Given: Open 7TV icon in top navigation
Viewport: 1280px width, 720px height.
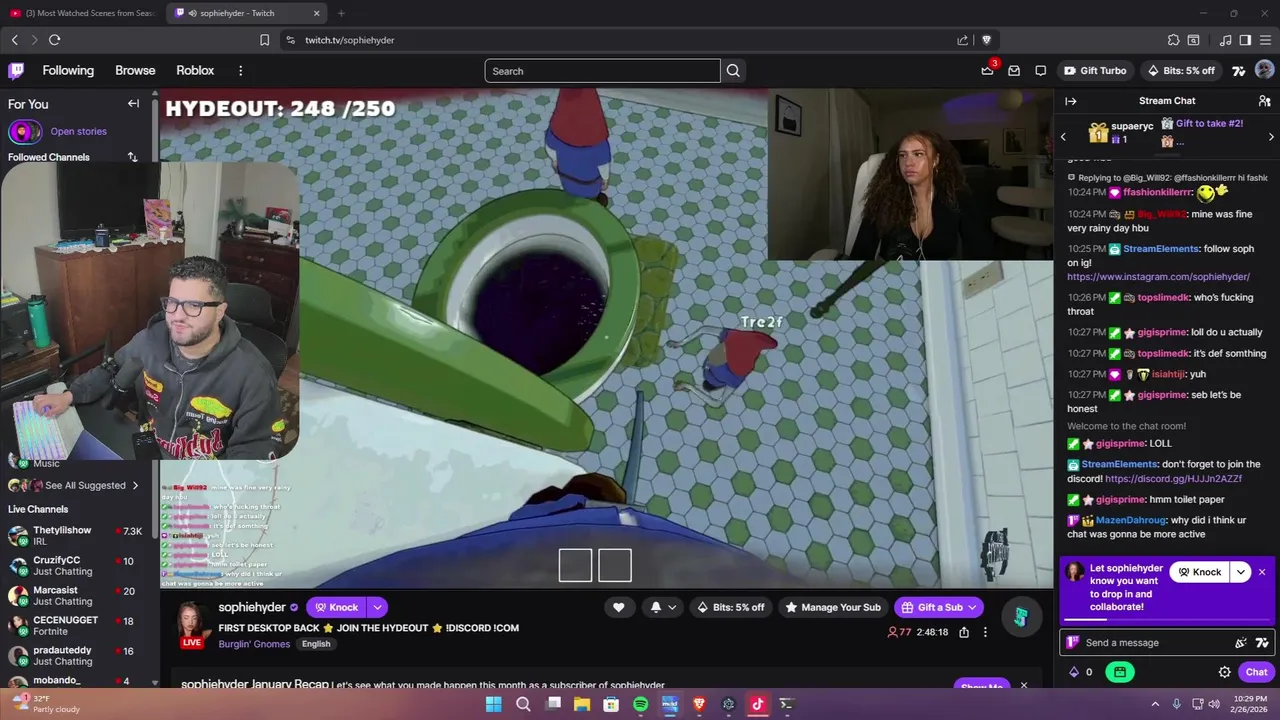Looking at the screenshot, I should (1239, 71).
